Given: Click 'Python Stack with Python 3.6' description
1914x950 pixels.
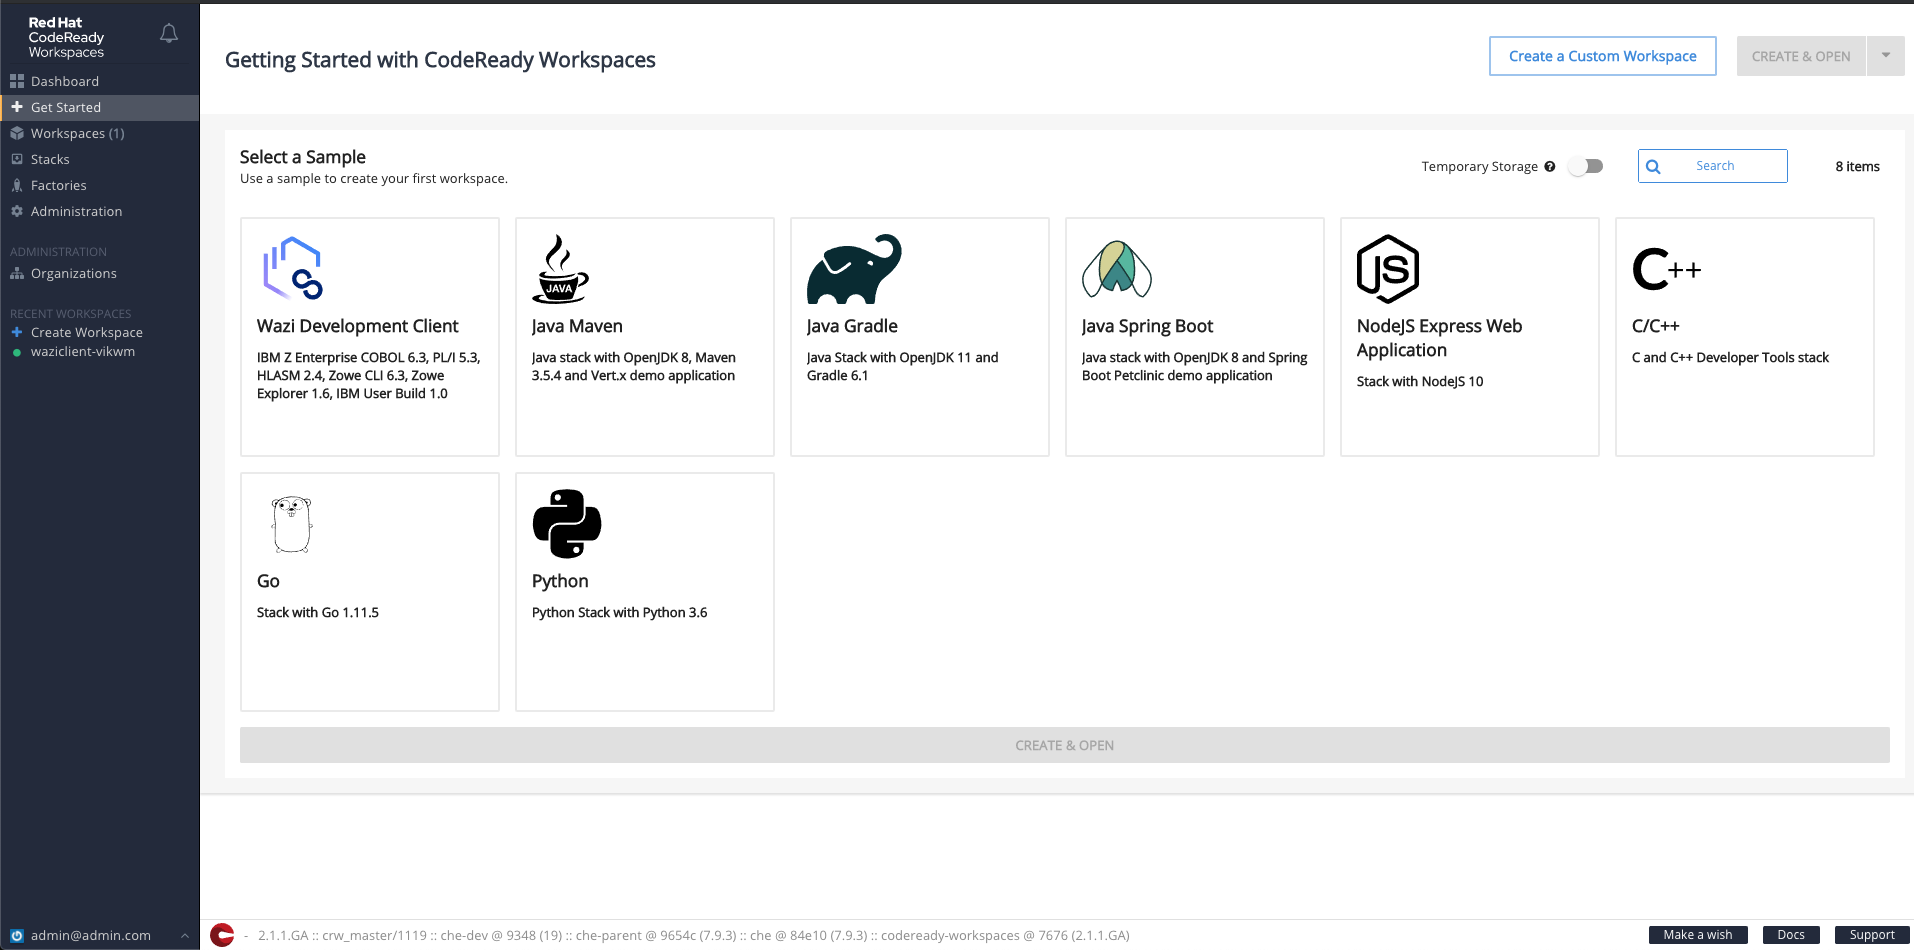Looking at the screenshot, I should (619, 613).
